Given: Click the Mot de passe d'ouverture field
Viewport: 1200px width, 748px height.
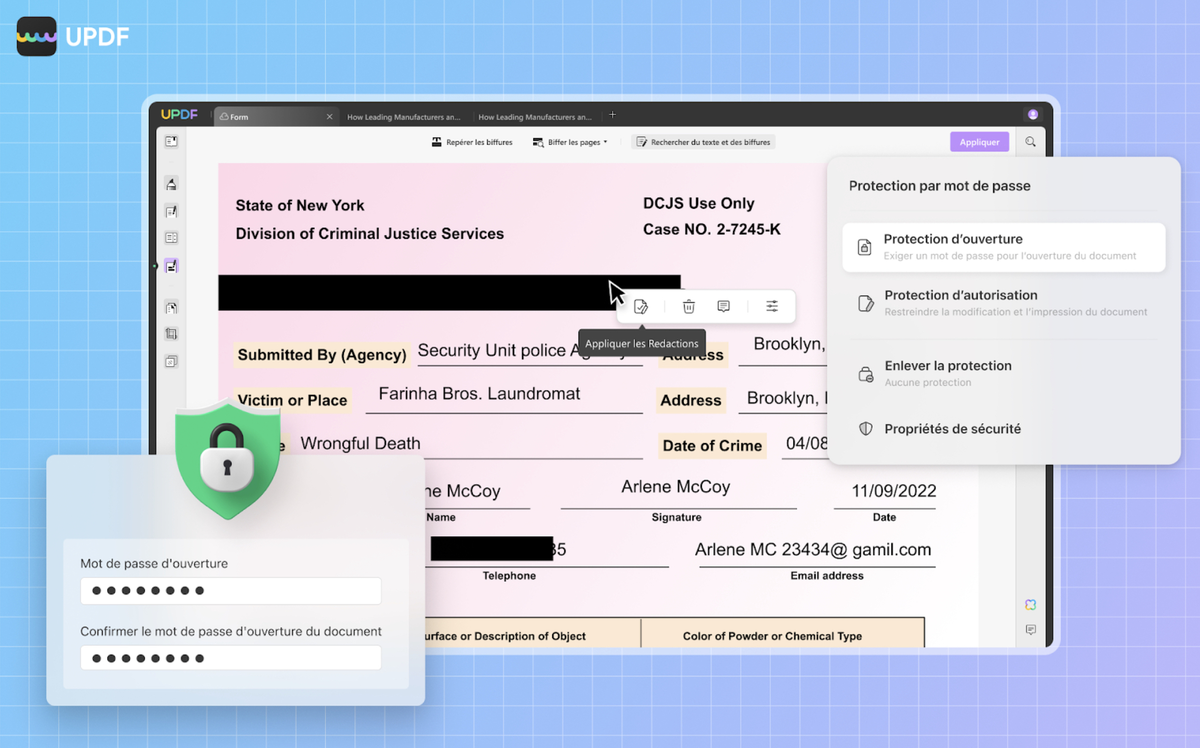Looking at the screenshot, I should (x=230, y=591).
